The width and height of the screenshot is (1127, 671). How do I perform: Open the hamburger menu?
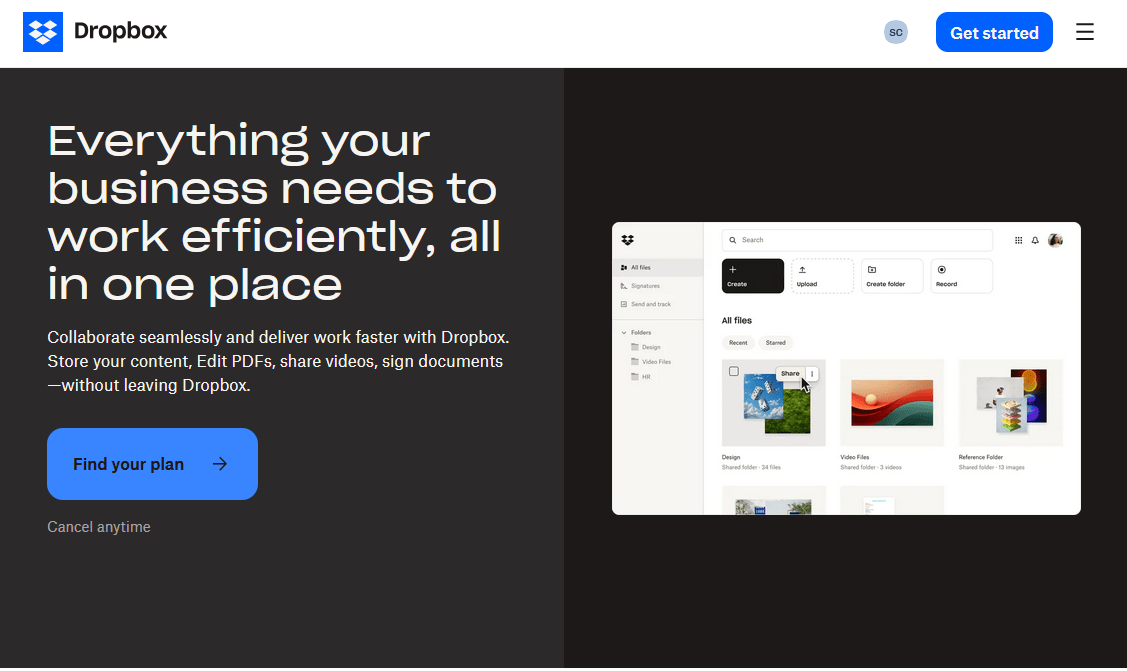pyautogui.click(x=1085, y=32)
